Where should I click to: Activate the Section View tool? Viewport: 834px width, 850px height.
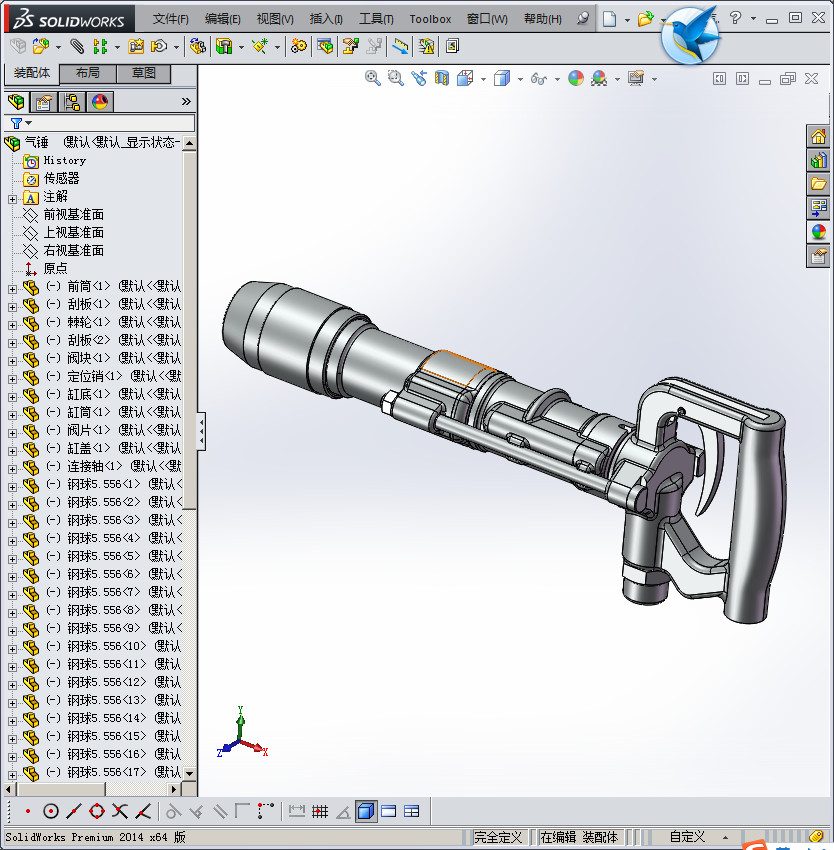point(440,78)
